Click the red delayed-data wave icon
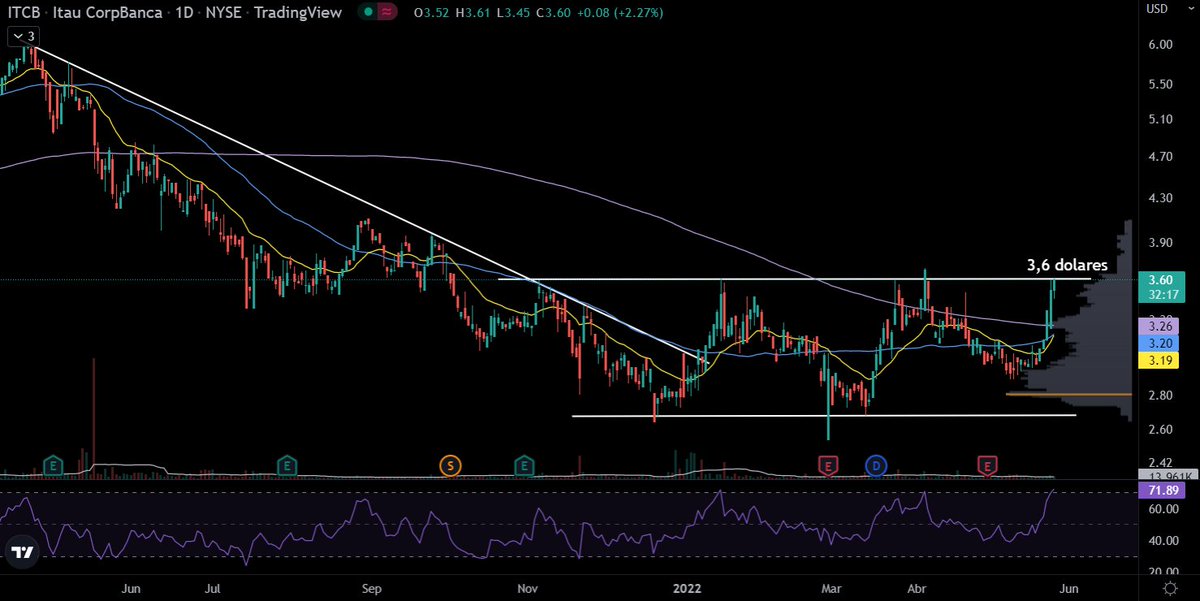Viewport: 1200px width, 601px height. (386, 12)
